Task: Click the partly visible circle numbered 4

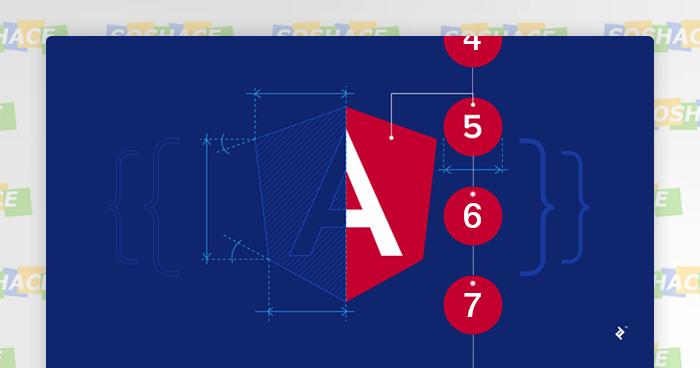Action: [x=473, y=51]
